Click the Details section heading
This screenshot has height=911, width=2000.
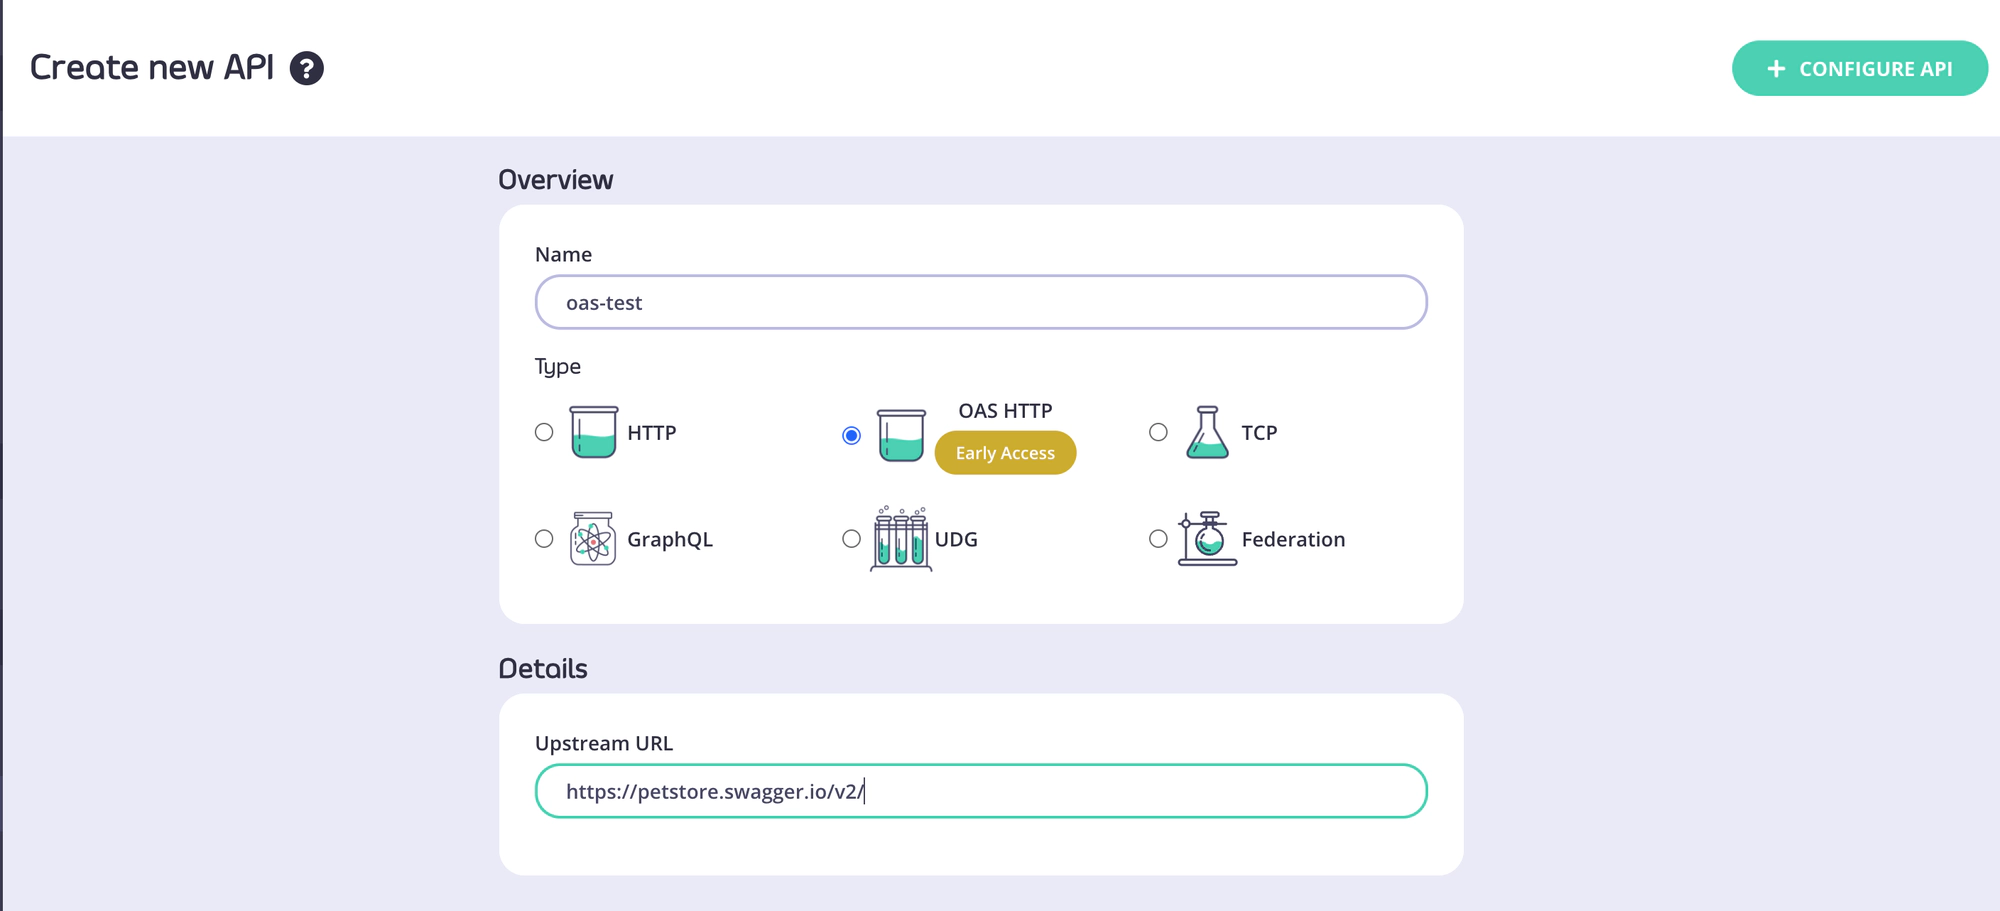[543, 668]
